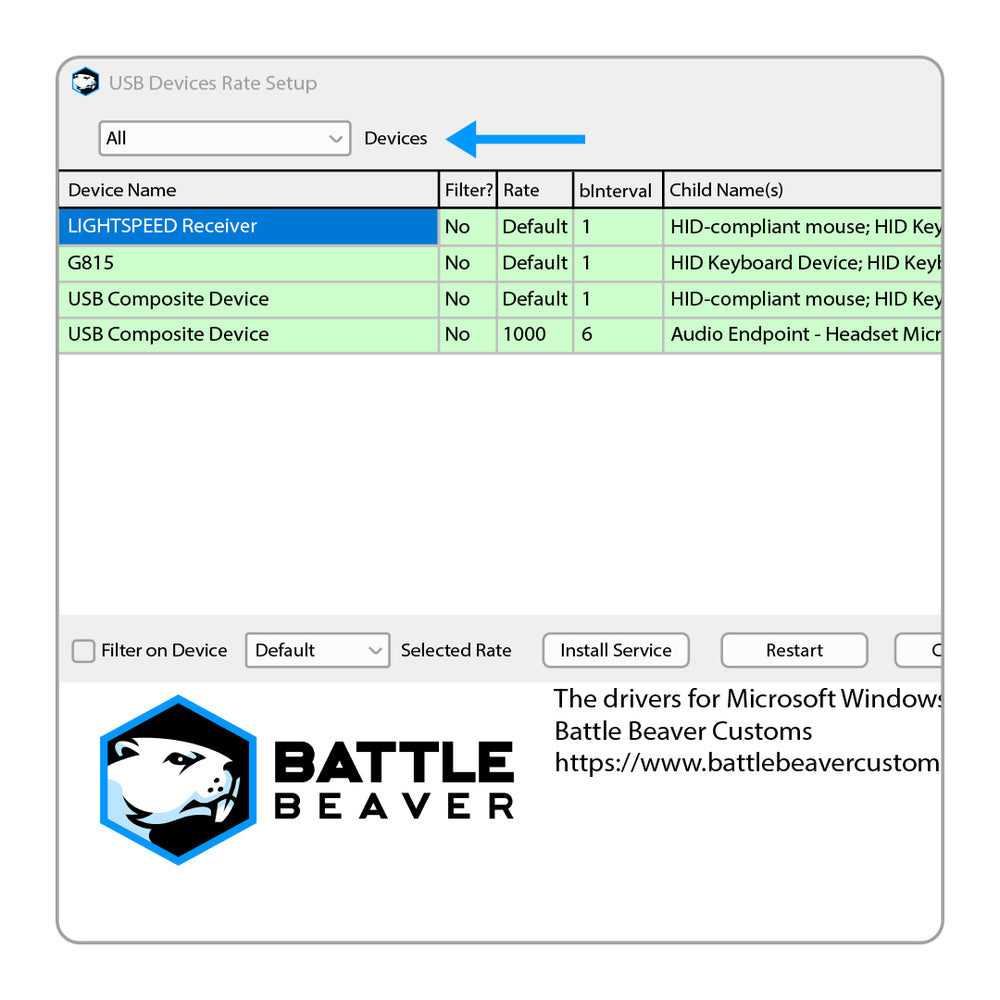The width and height of the screenshot is (1000, 1000).
Task: Select the USB Composite Device with rate 1000
Action: 248,335
